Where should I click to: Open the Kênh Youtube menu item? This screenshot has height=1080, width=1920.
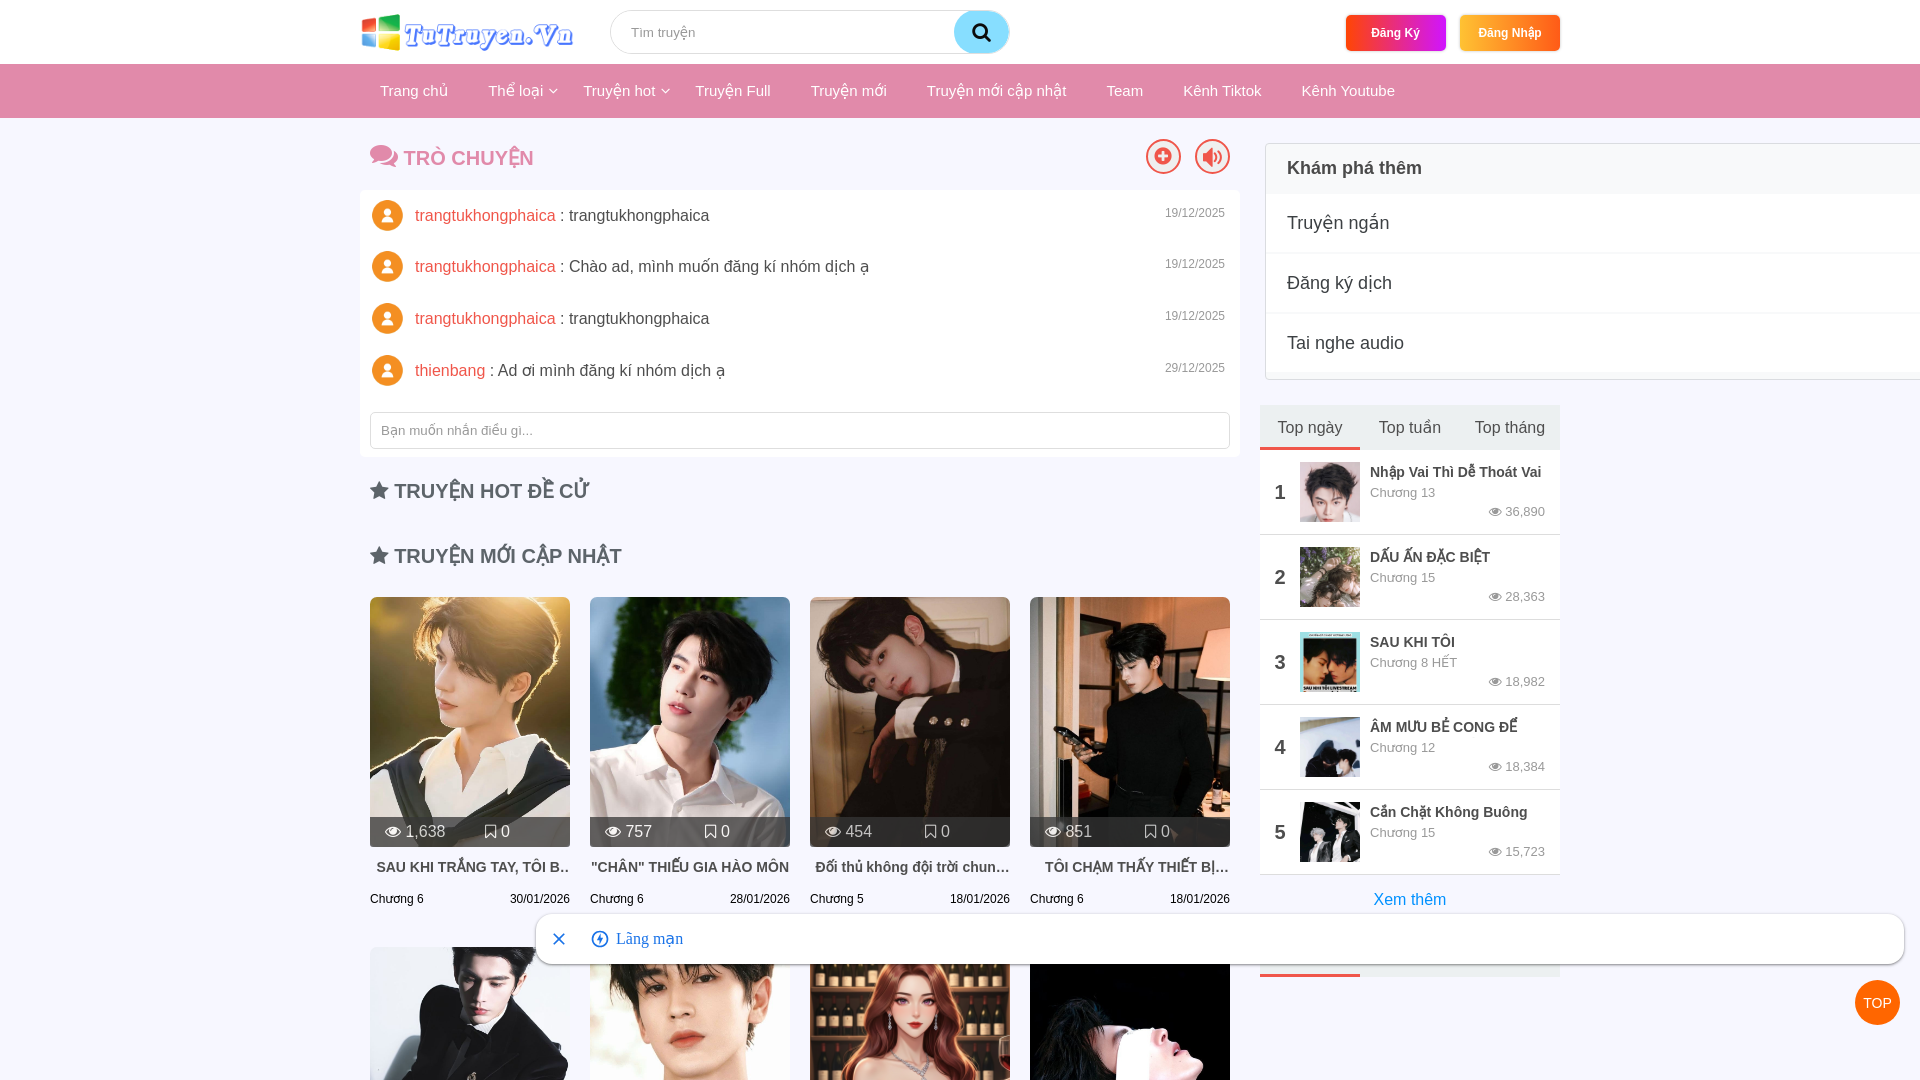pyautogui.click(x=1348, y=91)
